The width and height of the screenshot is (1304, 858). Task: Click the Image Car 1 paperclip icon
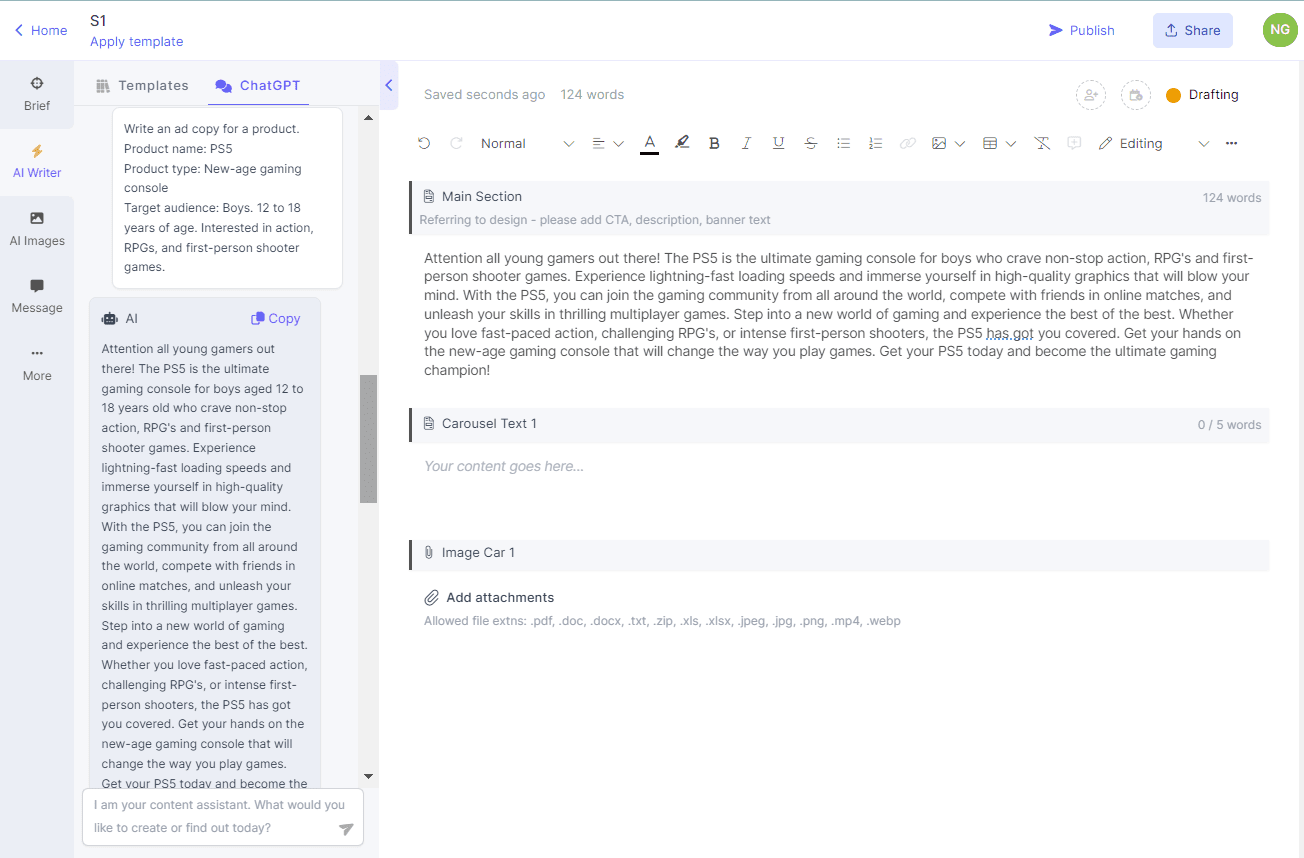point(429,552)
